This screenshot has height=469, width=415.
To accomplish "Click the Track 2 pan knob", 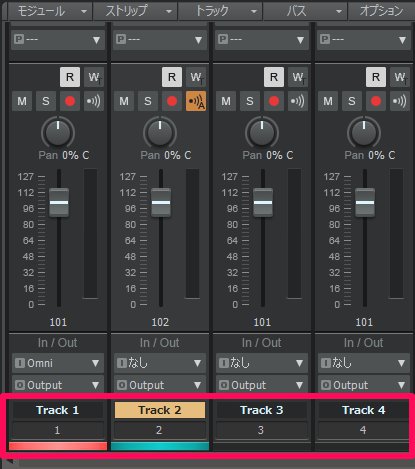I will point(160,132).
